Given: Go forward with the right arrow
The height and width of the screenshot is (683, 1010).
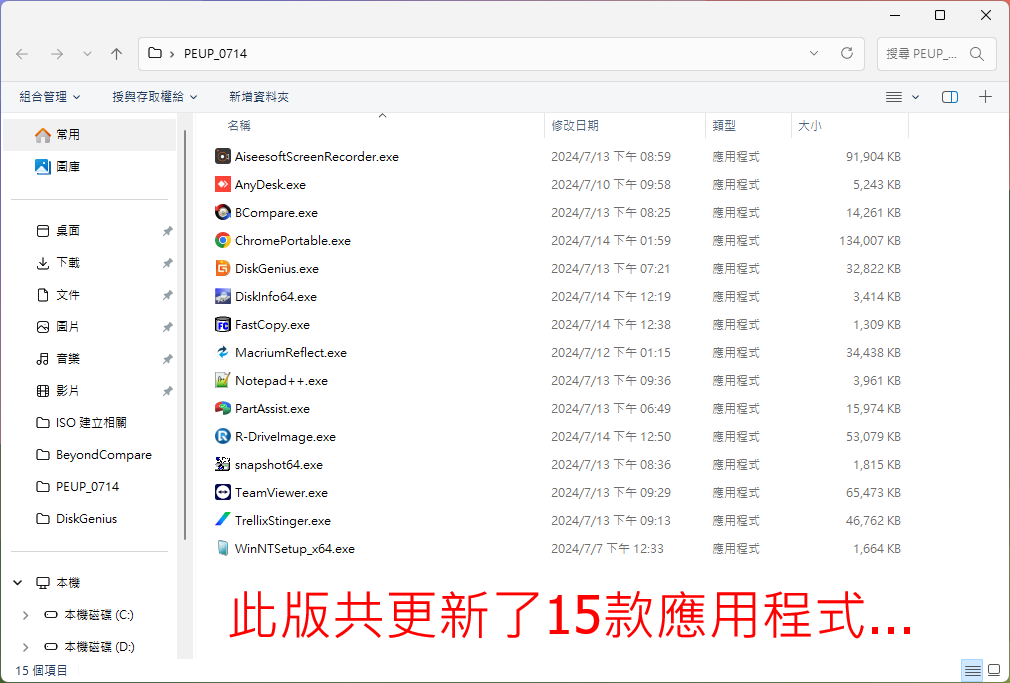Looking at the screenshot, I should coord(57,54).
